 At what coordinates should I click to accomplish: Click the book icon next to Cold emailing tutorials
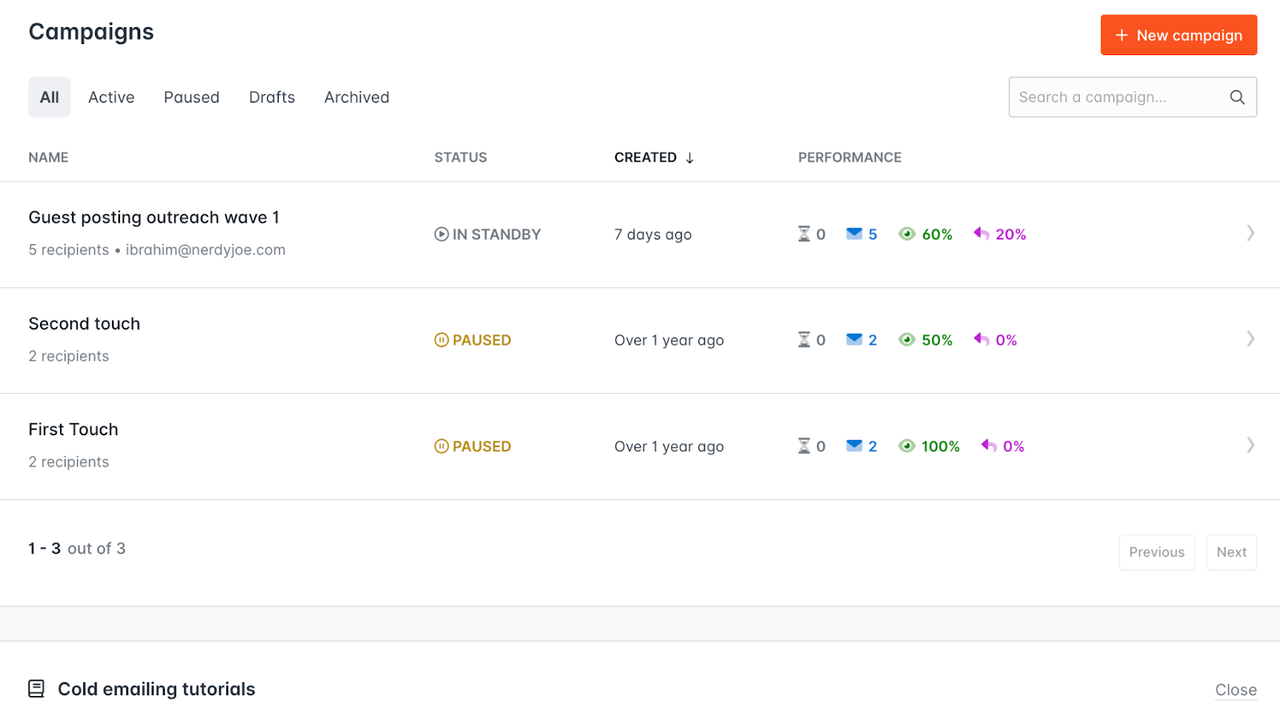36,689
